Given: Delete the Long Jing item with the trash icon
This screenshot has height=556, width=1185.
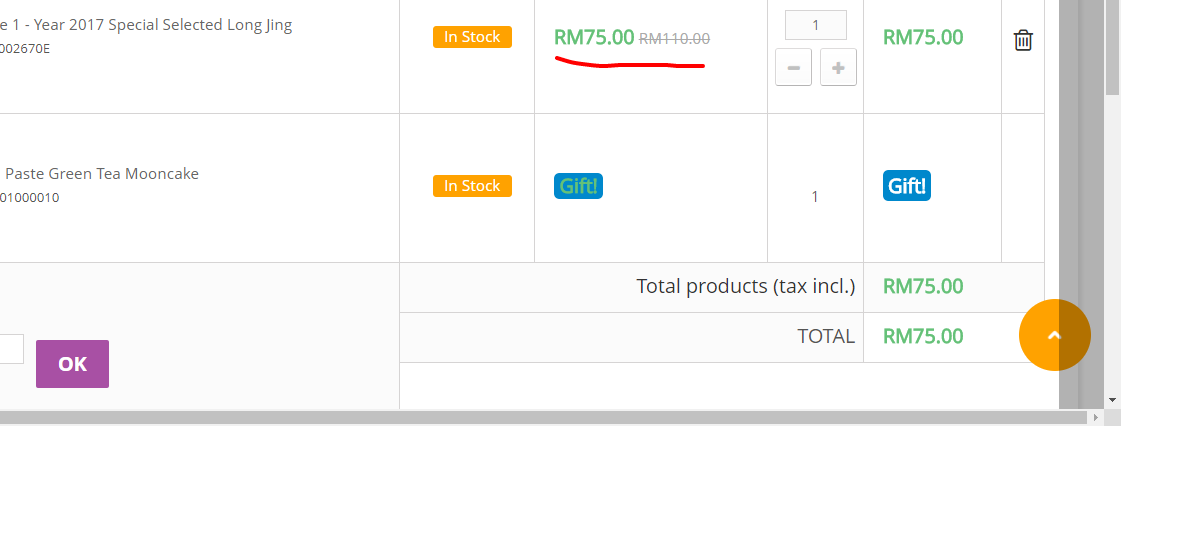Looking at the screenshot, I should (1023, 40).
